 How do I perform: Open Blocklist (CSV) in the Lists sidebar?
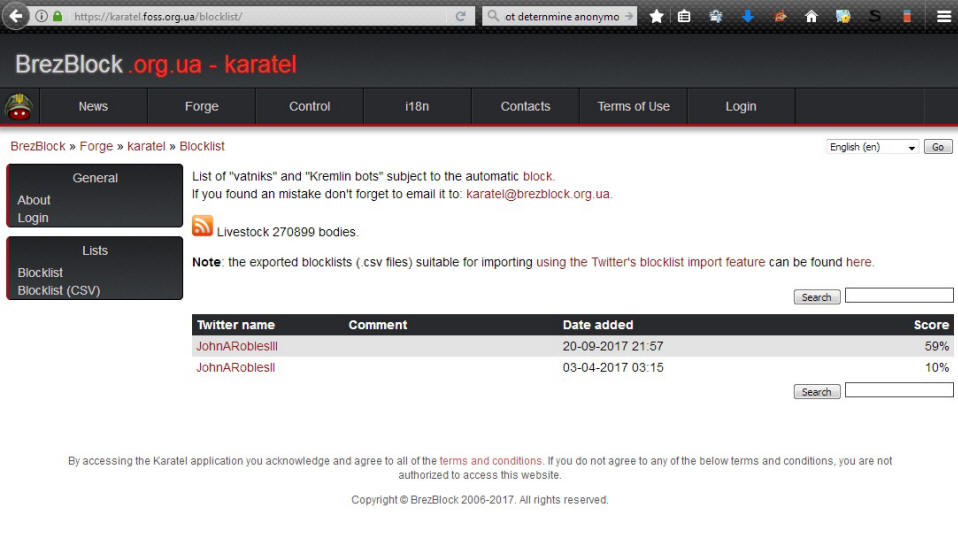(x=59, y=291)
